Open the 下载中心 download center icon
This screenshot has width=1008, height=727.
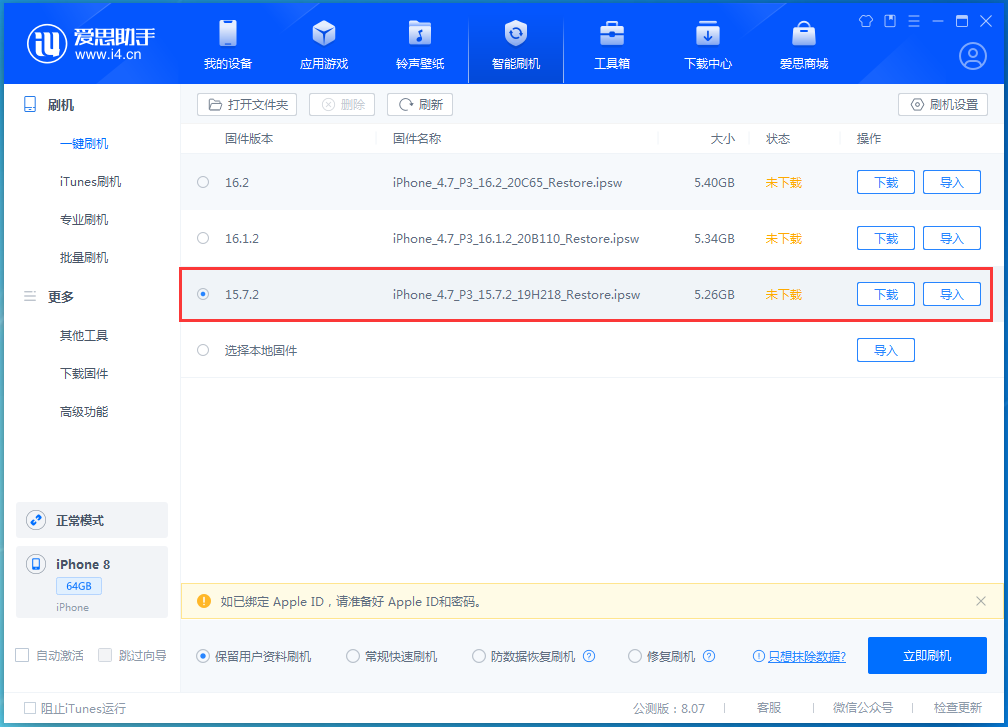coord(708,33)
